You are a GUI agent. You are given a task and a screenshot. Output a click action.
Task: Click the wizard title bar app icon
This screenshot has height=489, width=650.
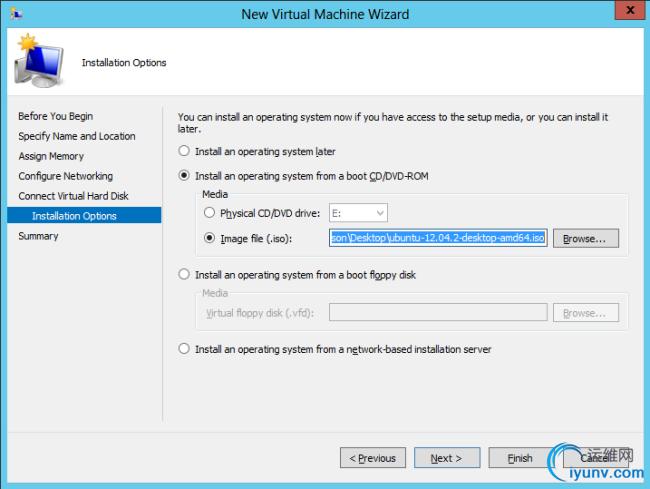pyautogui.click(x=16, y=15)
